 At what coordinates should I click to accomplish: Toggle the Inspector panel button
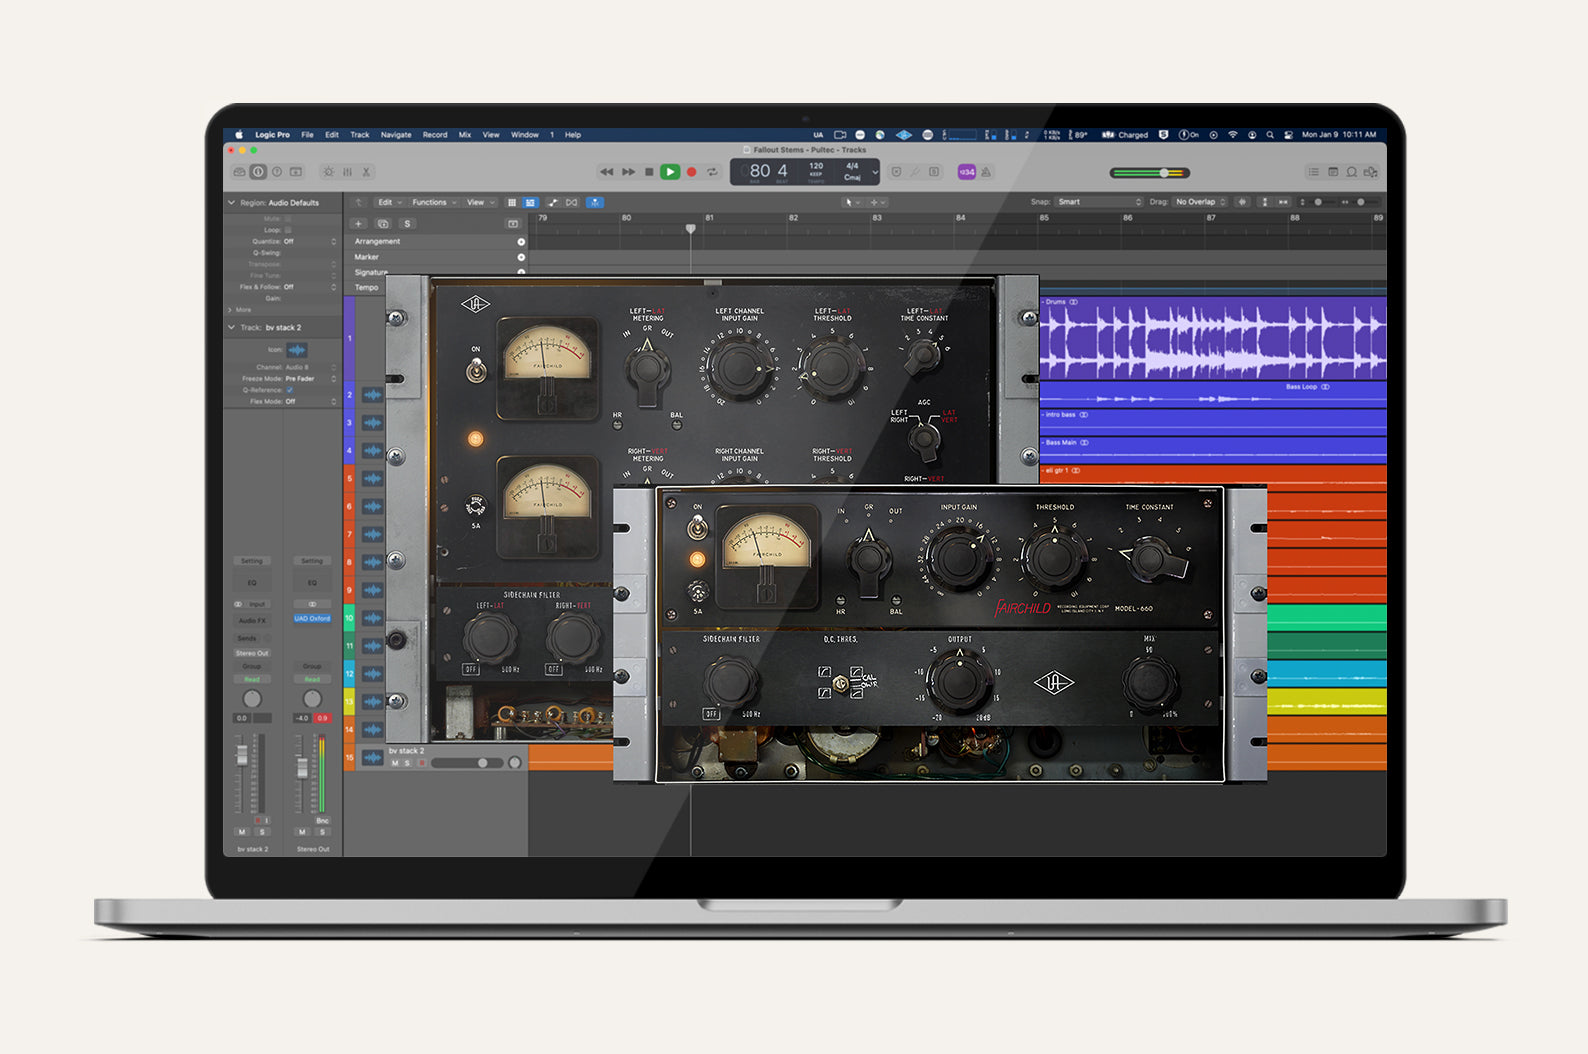258,172
